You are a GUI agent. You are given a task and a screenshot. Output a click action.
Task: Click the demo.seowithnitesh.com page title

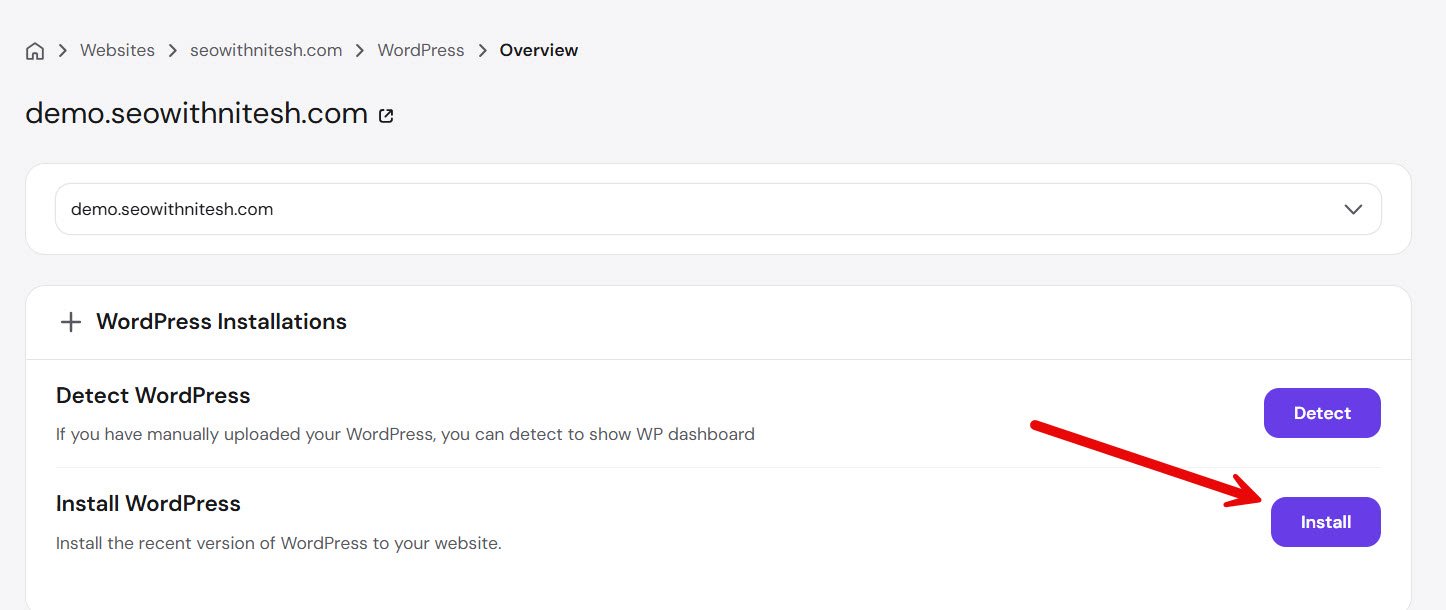pyautogui.click(x=197, y=113)
